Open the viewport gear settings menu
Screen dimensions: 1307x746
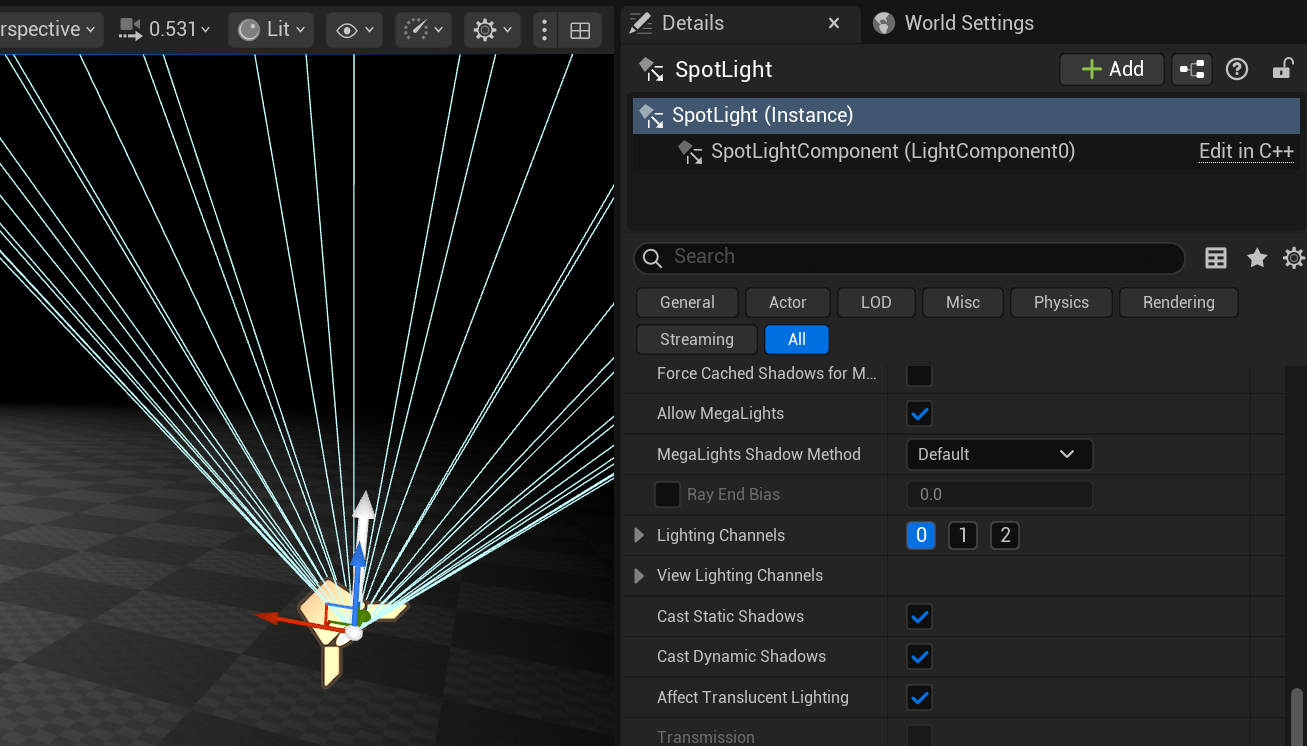tap(492, 30)
